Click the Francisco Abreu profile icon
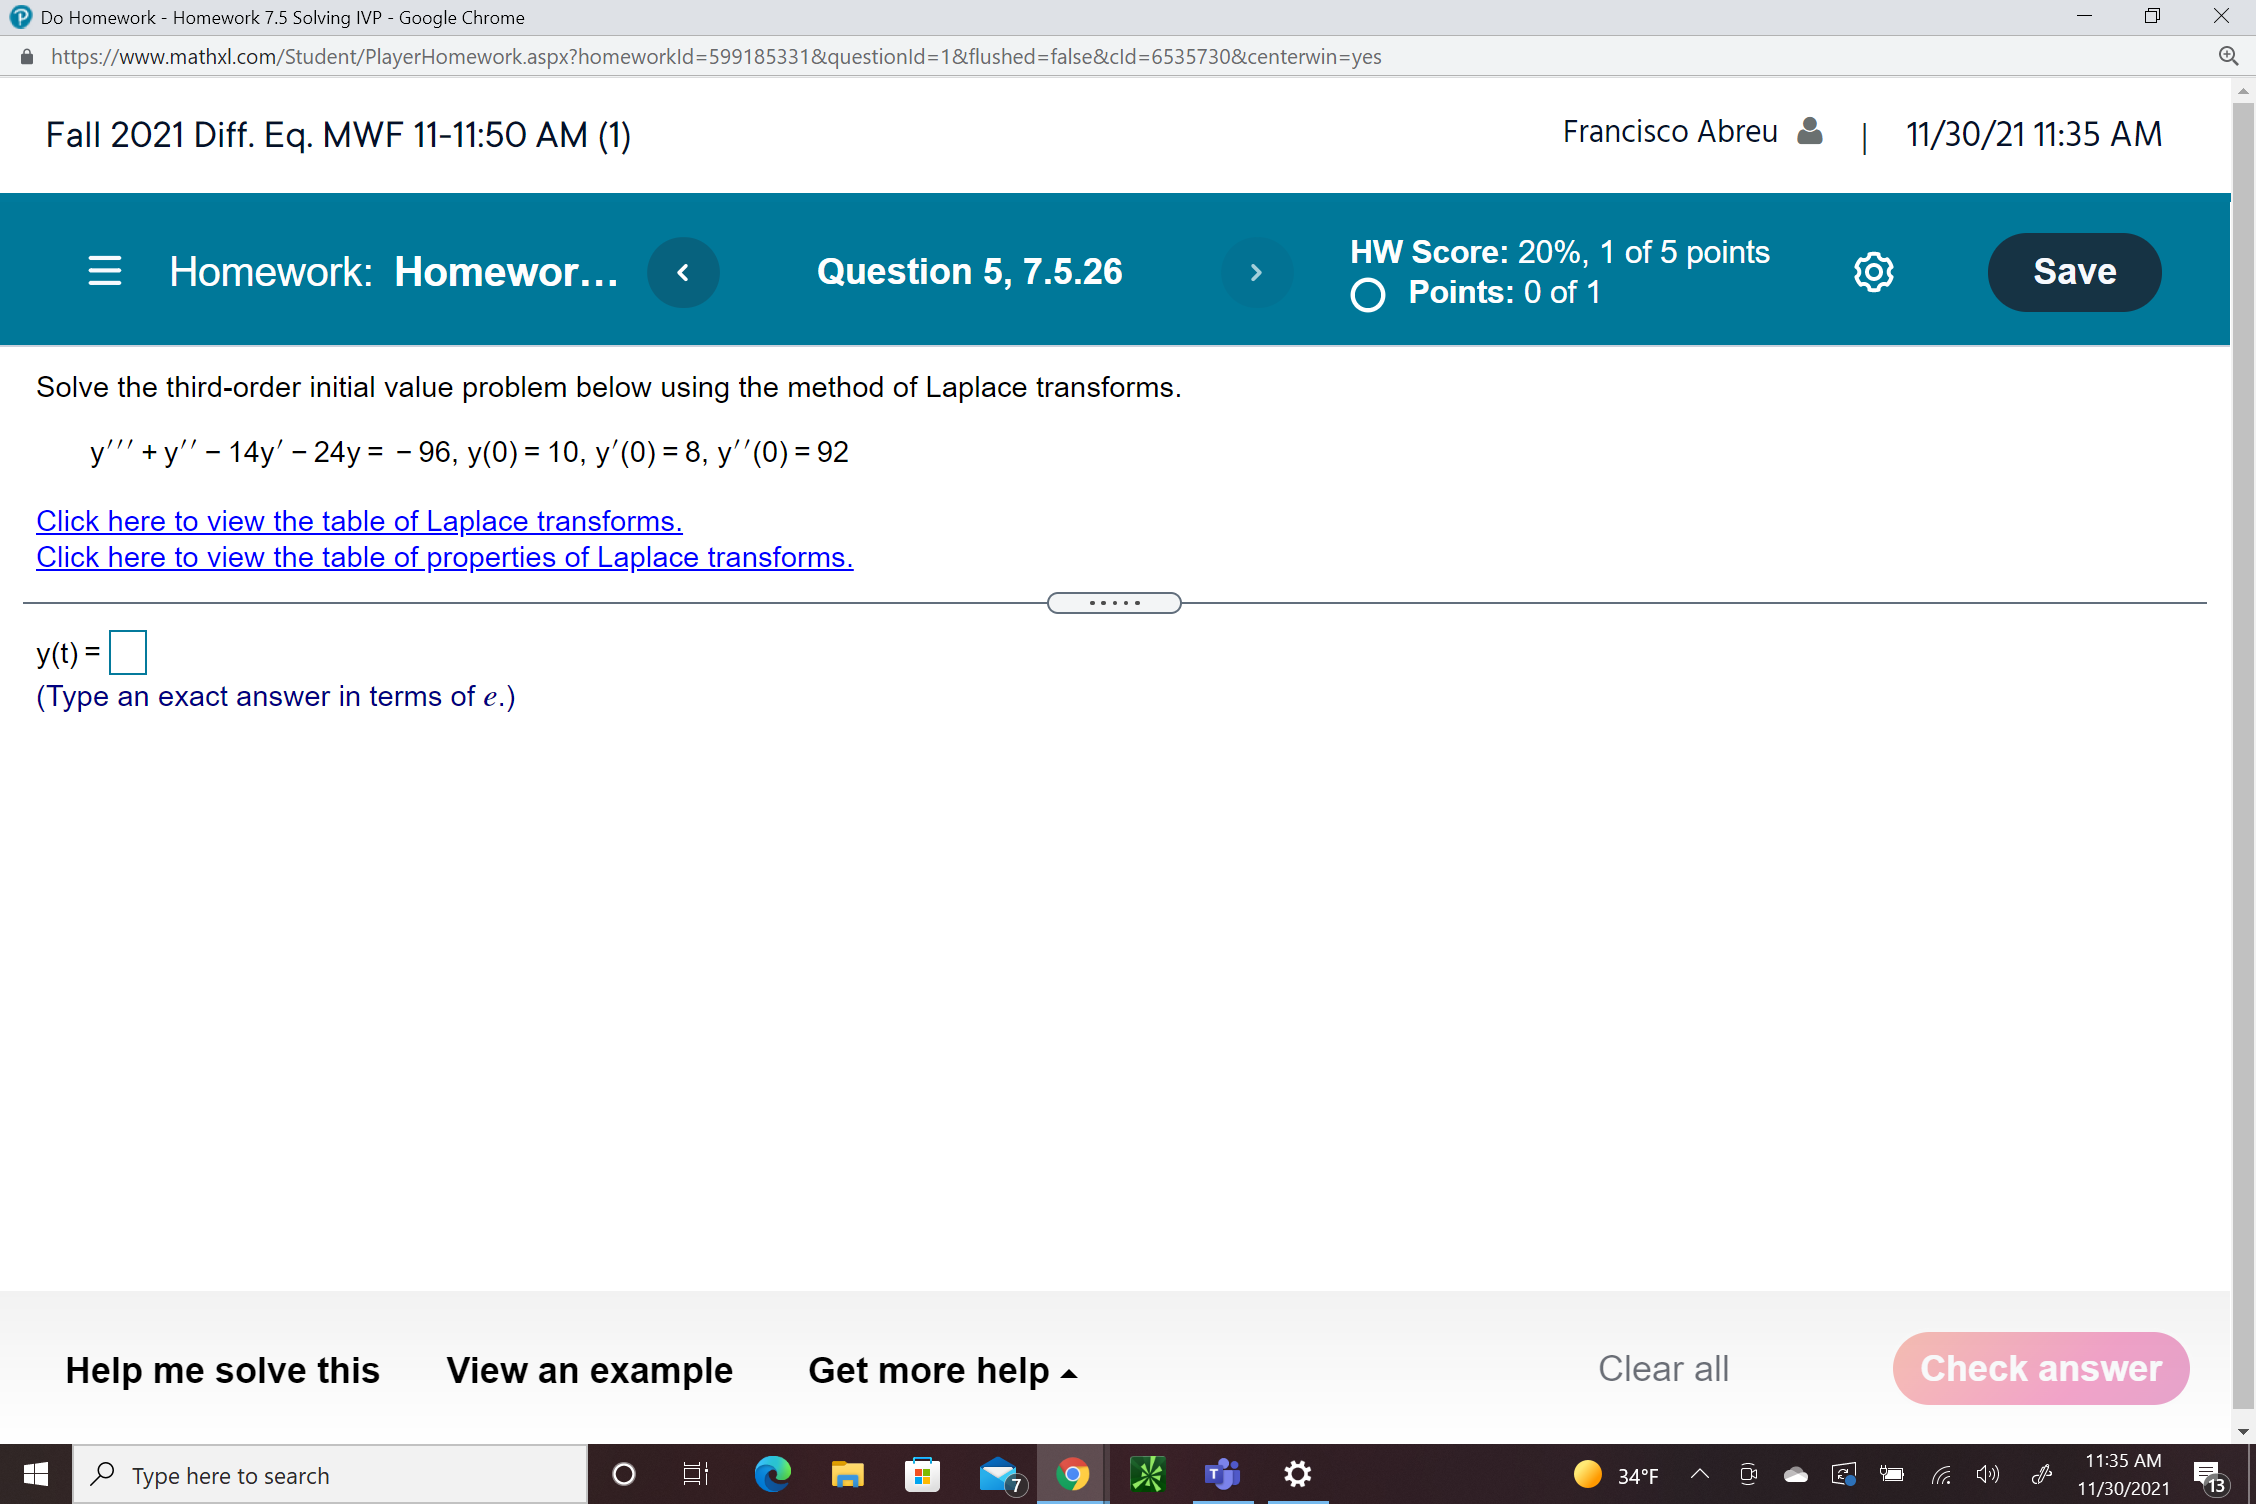The image size is (2256, 1504). 1808,131
